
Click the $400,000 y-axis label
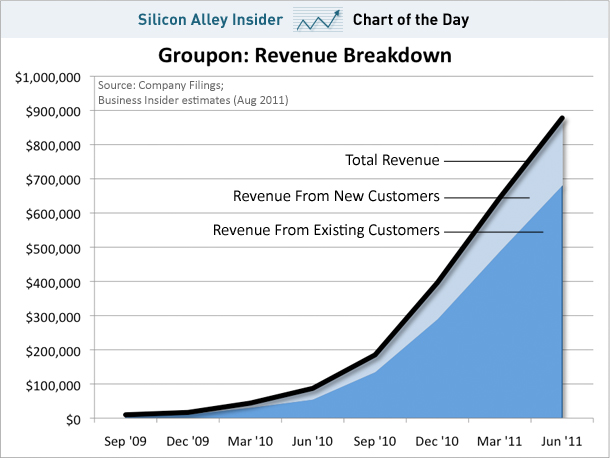click(x=53, y=283)
